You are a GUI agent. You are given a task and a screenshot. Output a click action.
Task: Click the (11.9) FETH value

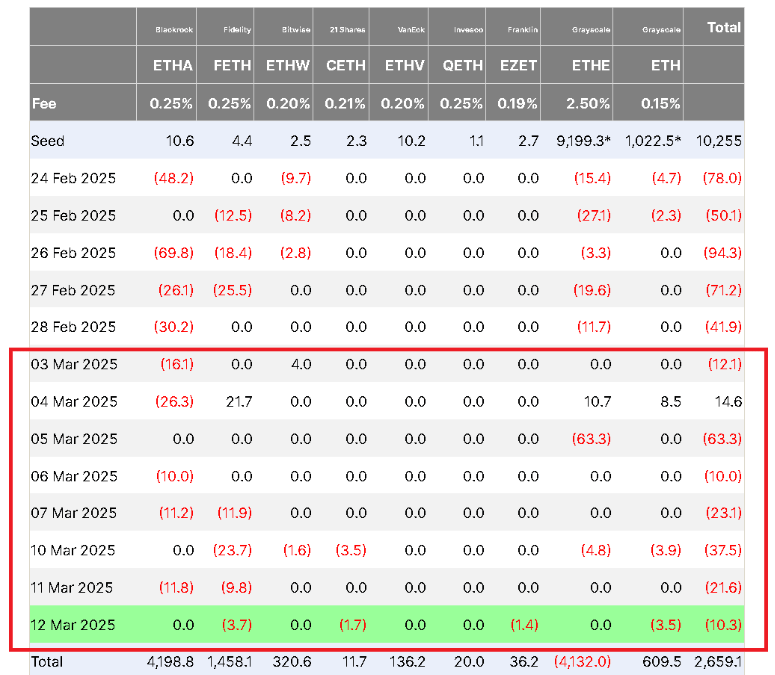tap(235, 512)
